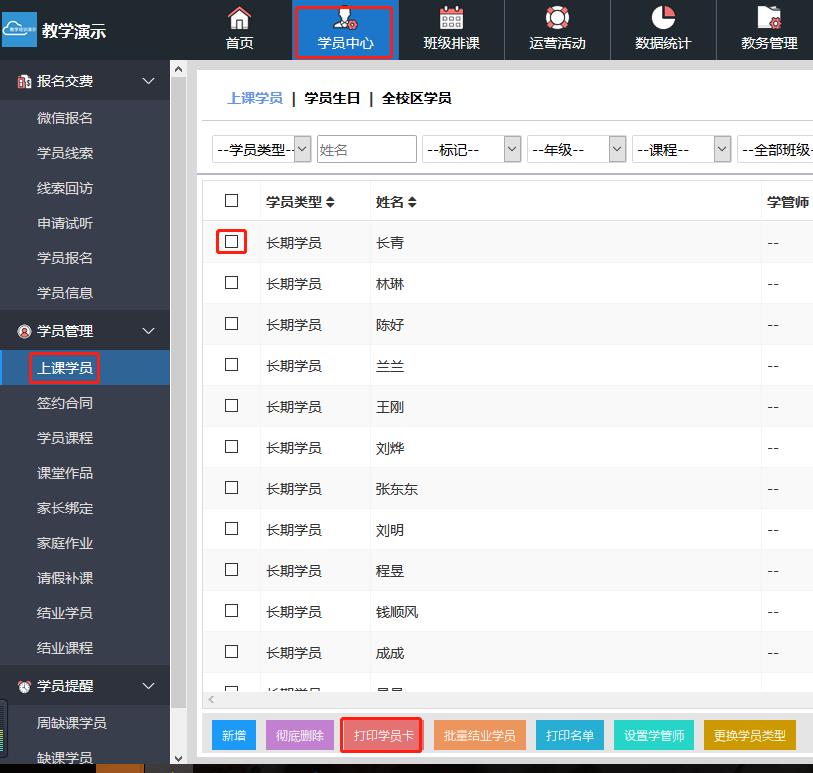Collapse the 报名交费 sidebar section
Viewport: 813px width, 773px height.
[148, 81]
